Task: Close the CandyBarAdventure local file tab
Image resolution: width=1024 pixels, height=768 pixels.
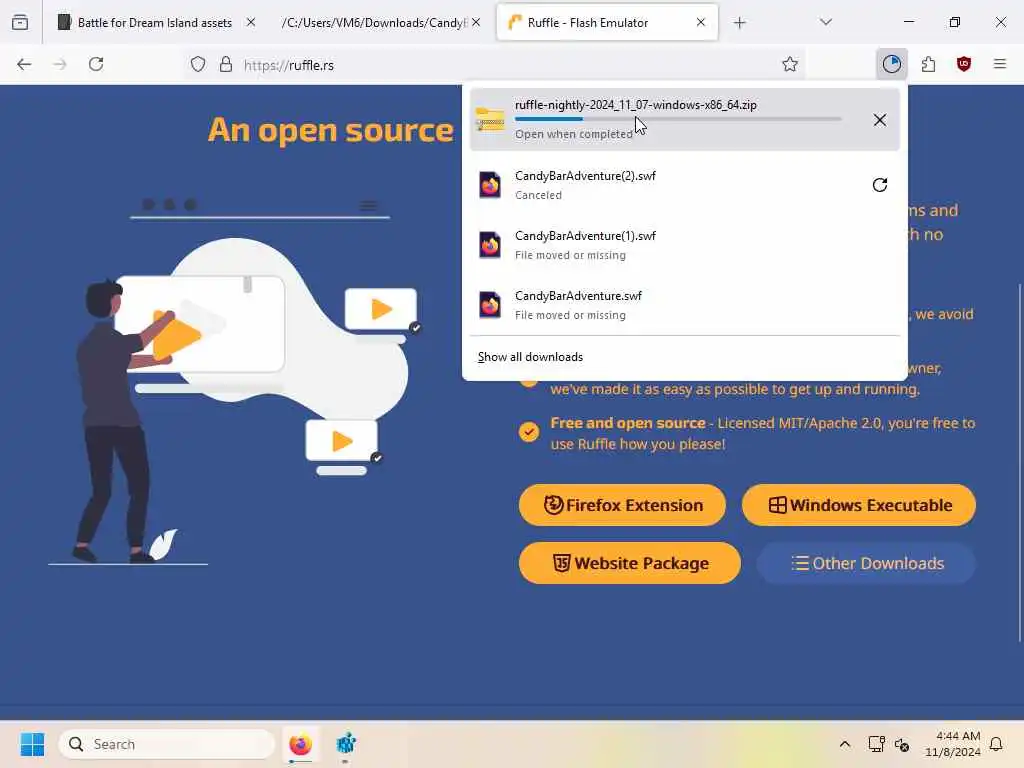Action: (476, 22)
